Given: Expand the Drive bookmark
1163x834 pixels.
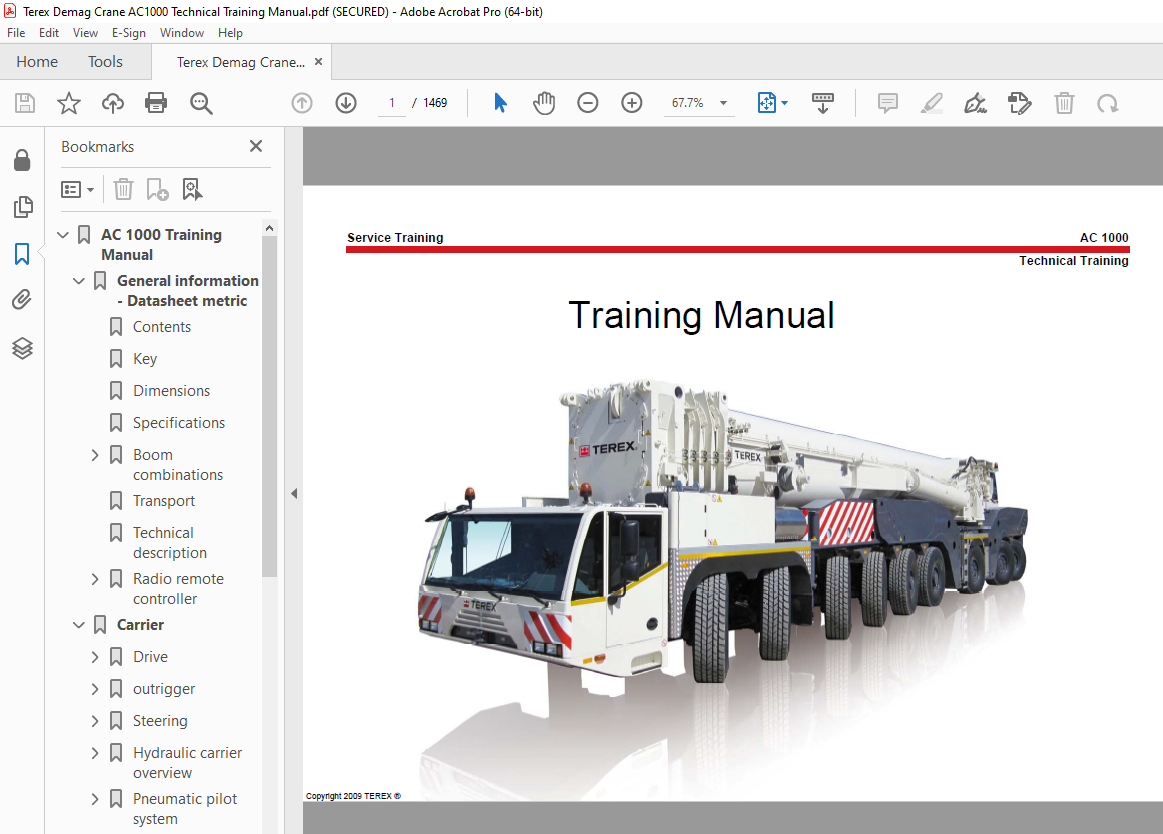Looking at the screenshot, I should click(x=95, y=657).
